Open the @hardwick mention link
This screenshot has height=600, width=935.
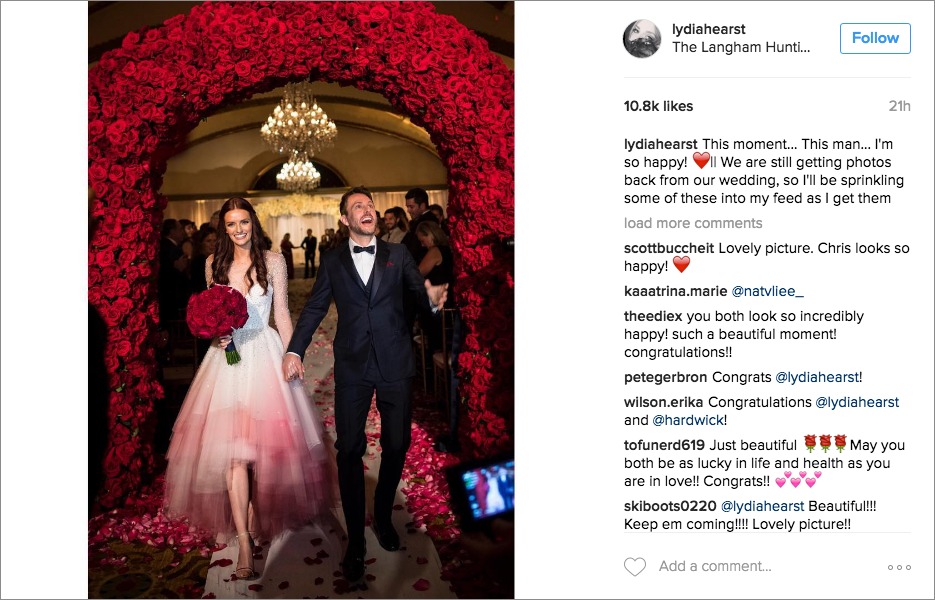688,420
